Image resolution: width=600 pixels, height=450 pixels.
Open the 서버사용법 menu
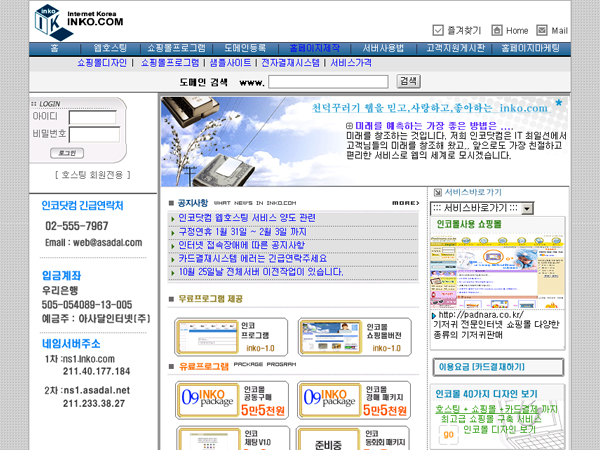[x=383, y=49]
